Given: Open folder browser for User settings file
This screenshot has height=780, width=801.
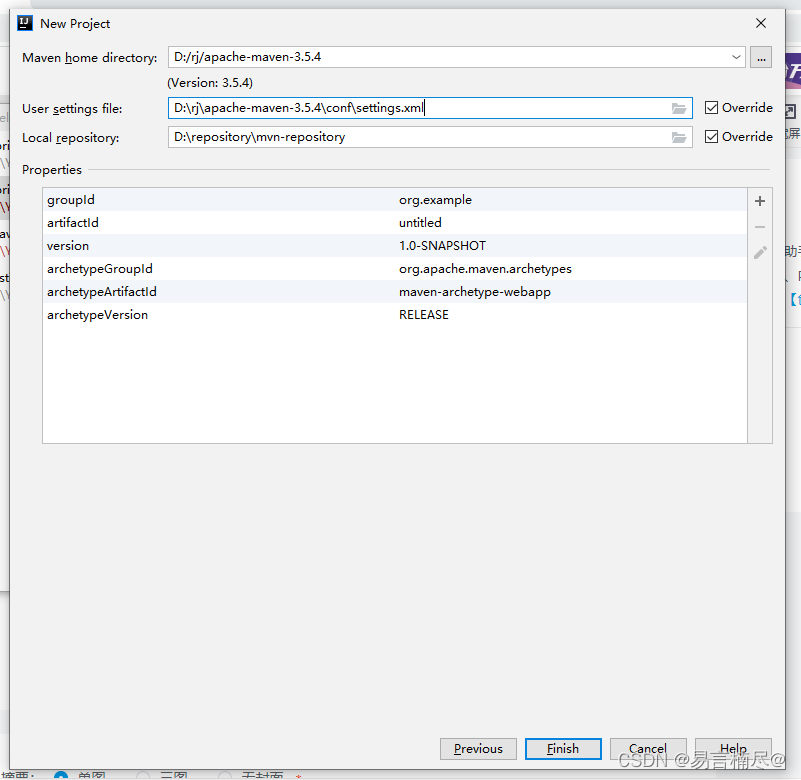Looking at the screenshot, I should click(x=678, y=108).
